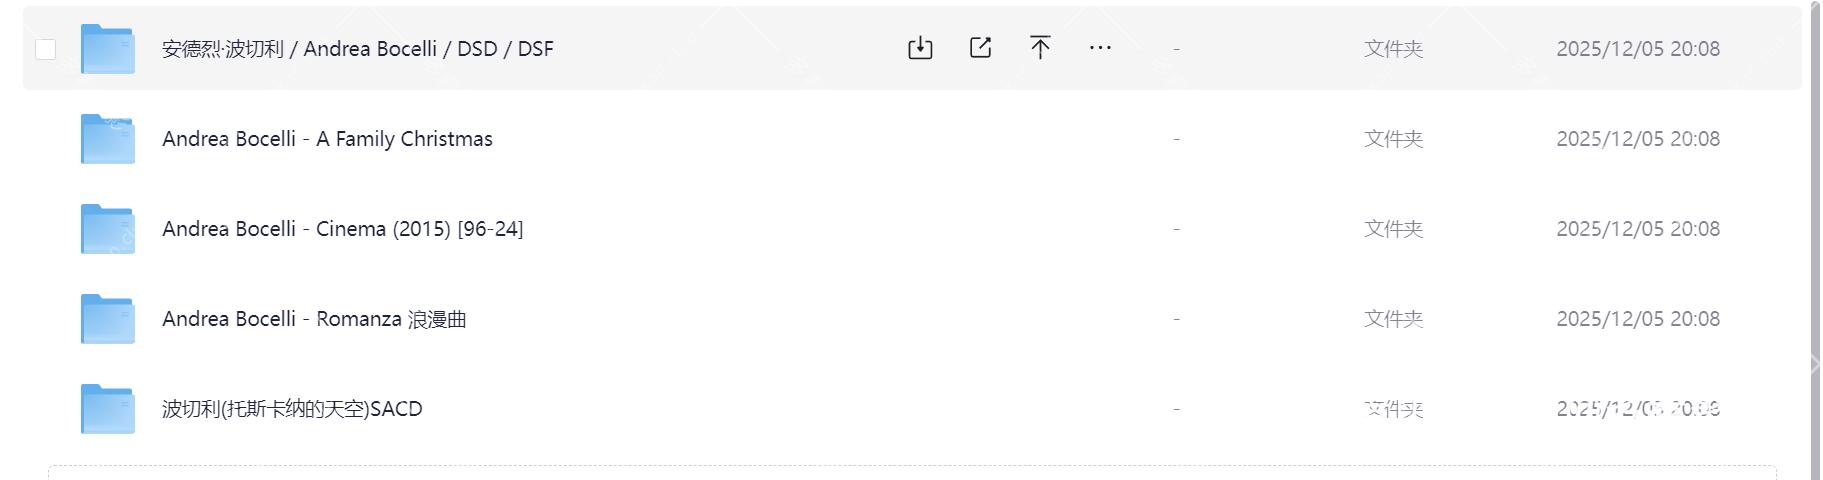Click the folder icon for A Family Christmas

point(108,139)
